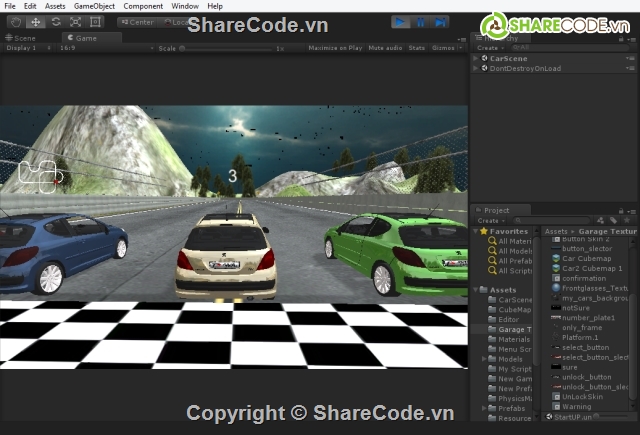This screenshot has width=640, height=435.
Task: Select the frontglasses_Texture material asset
Action: 590,288
